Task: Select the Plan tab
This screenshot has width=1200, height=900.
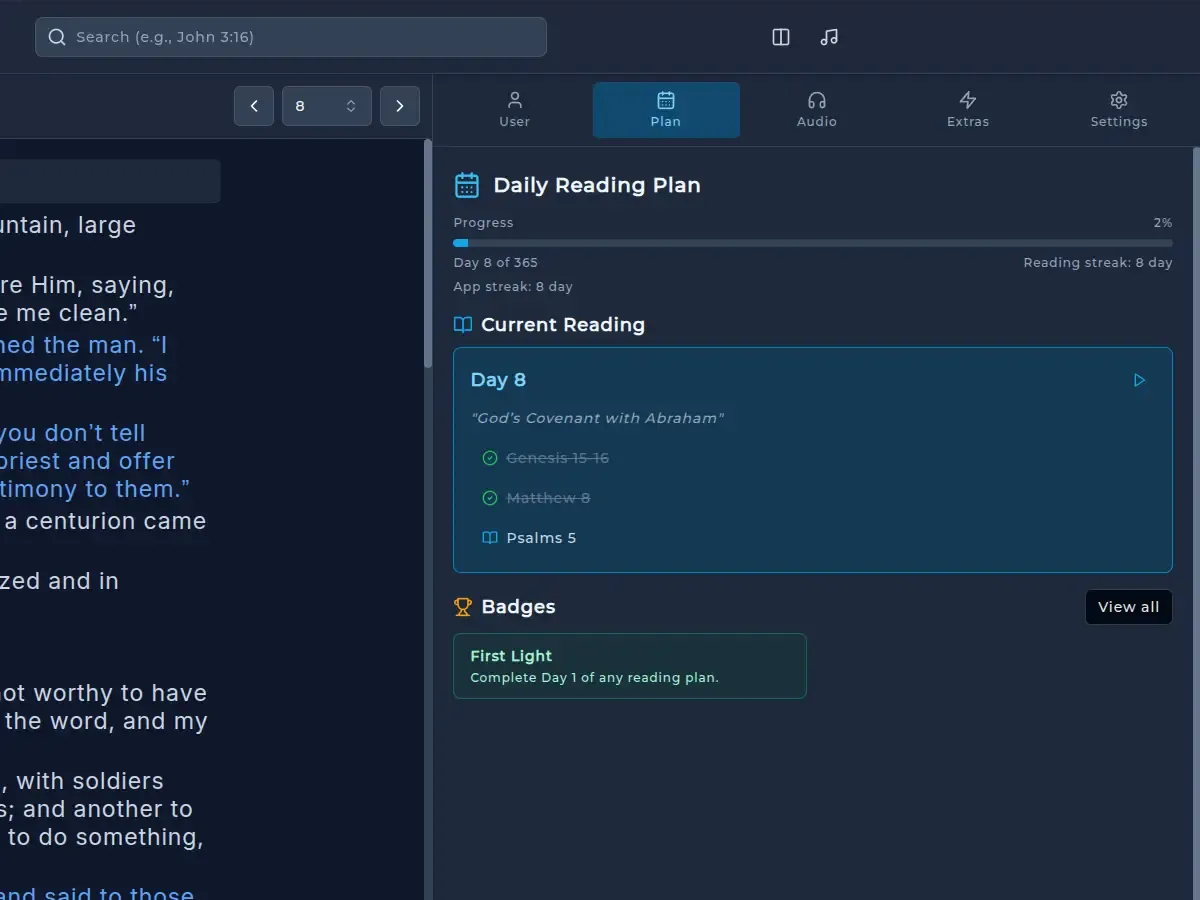Action: click(x=666, y=110)
